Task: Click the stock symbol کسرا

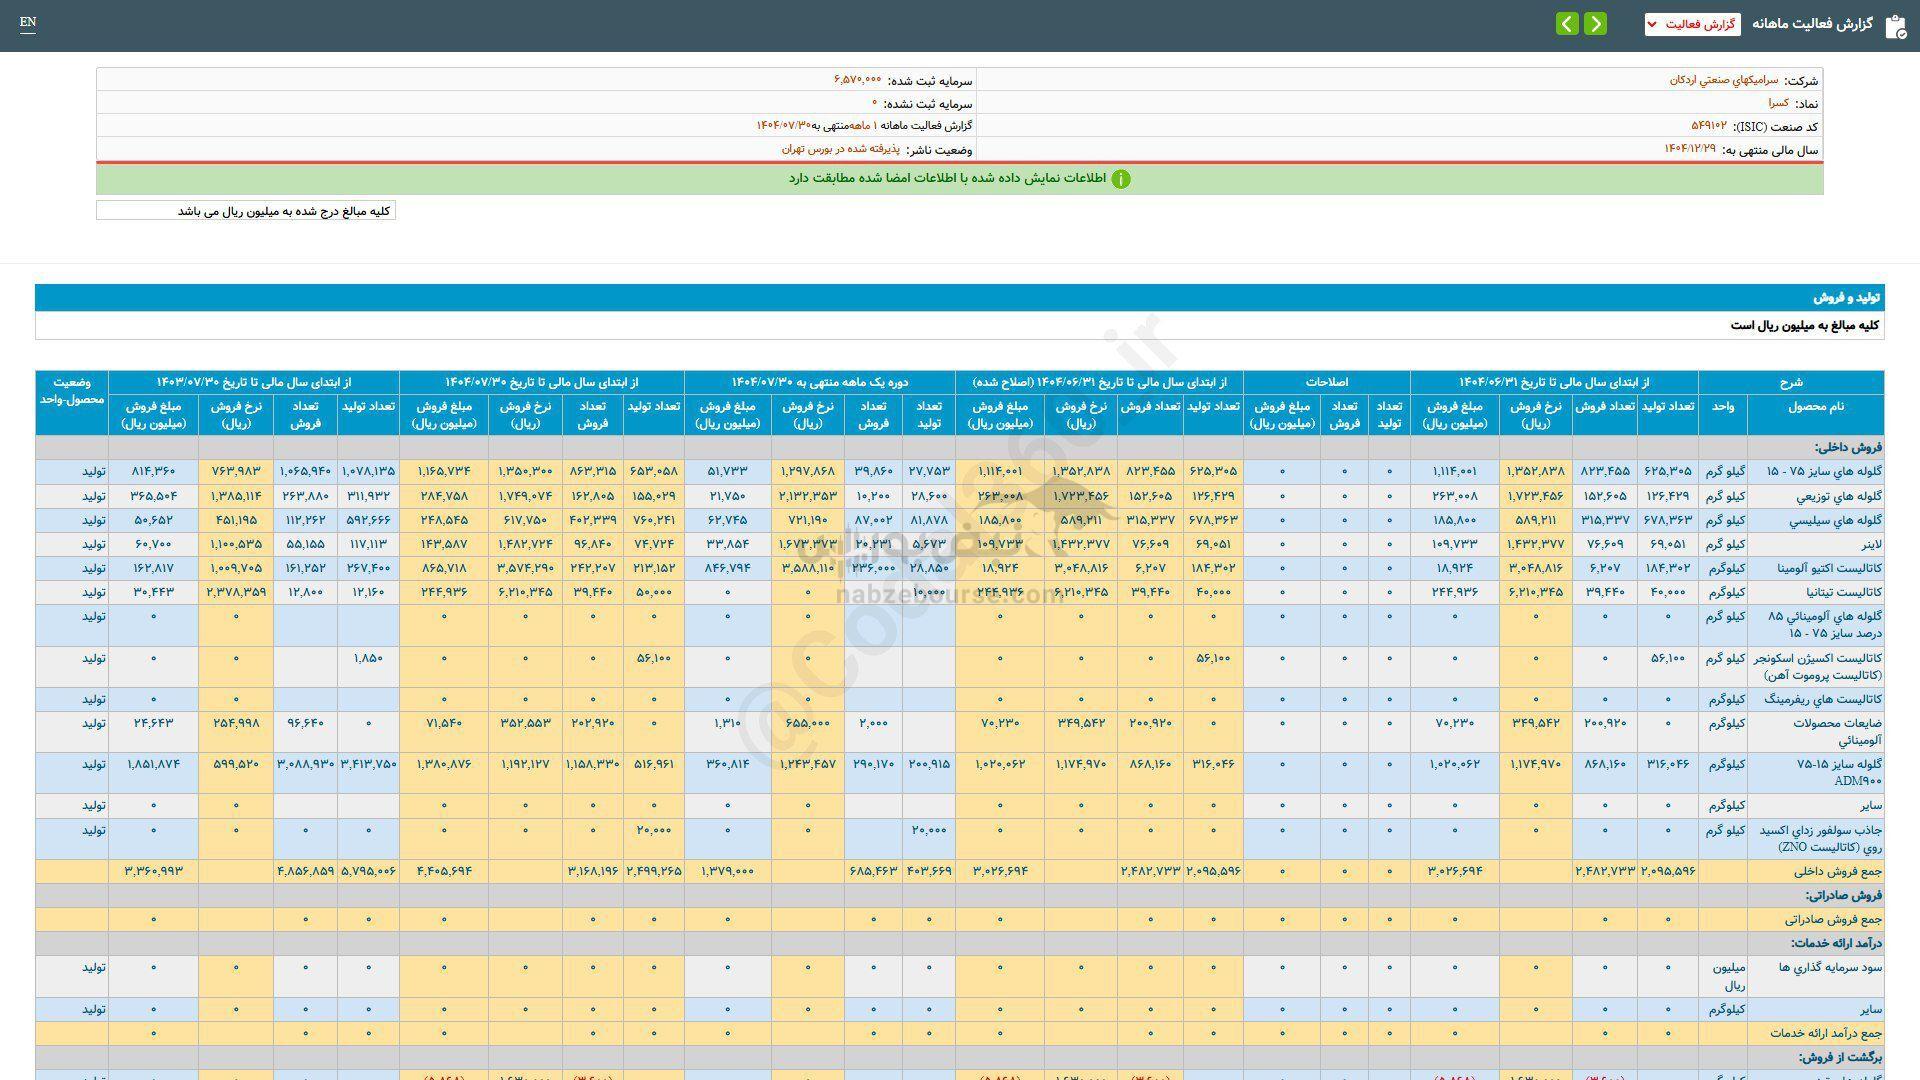Action: (1777, 103)
